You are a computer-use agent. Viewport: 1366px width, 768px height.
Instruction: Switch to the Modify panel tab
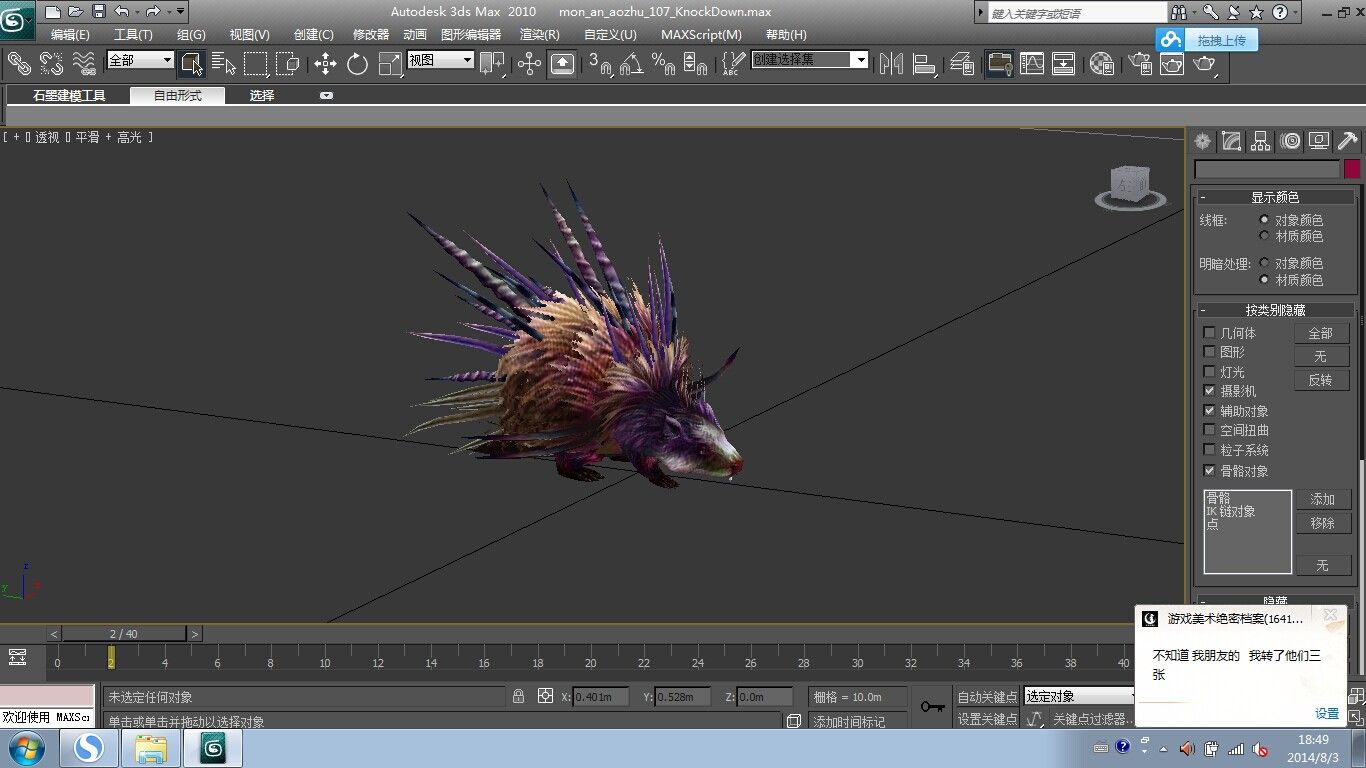pyautogui.click(x=1232, y=141)
